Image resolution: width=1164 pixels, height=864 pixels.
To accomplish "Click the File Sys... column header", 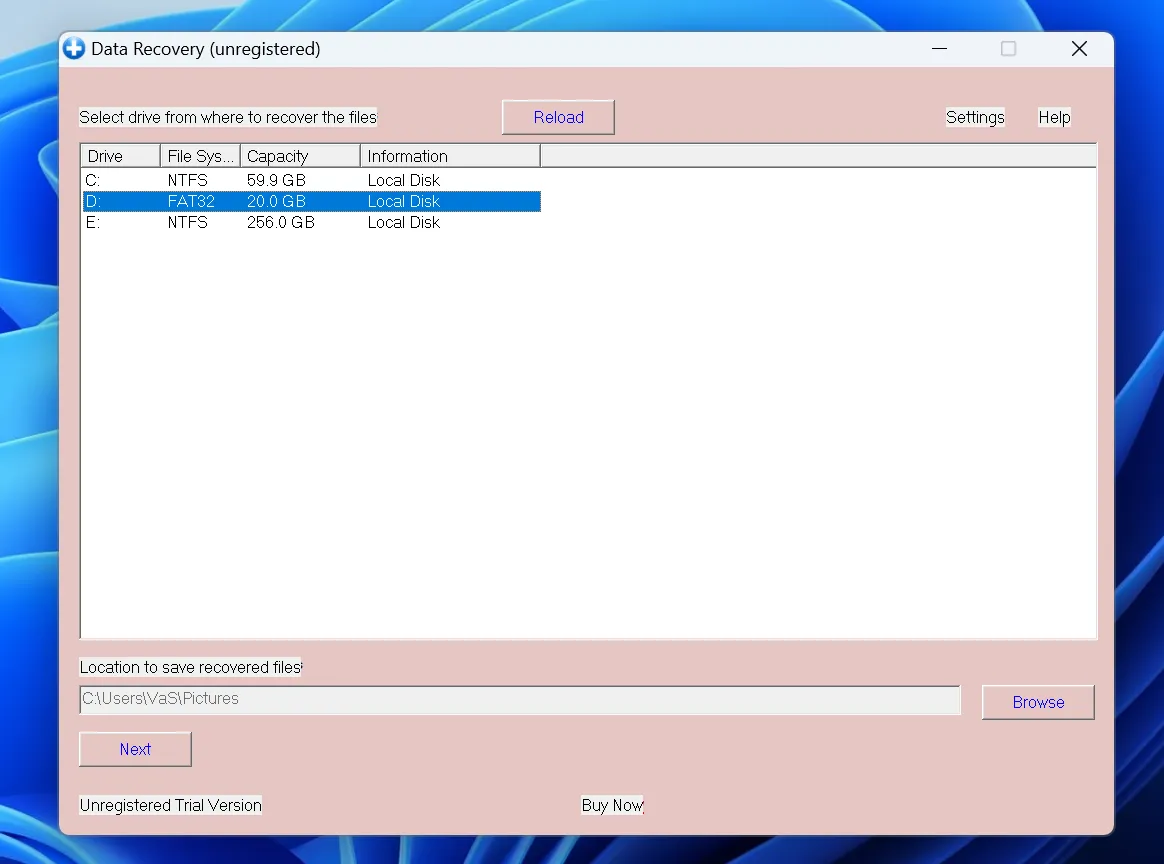I will tap(200, 157).
